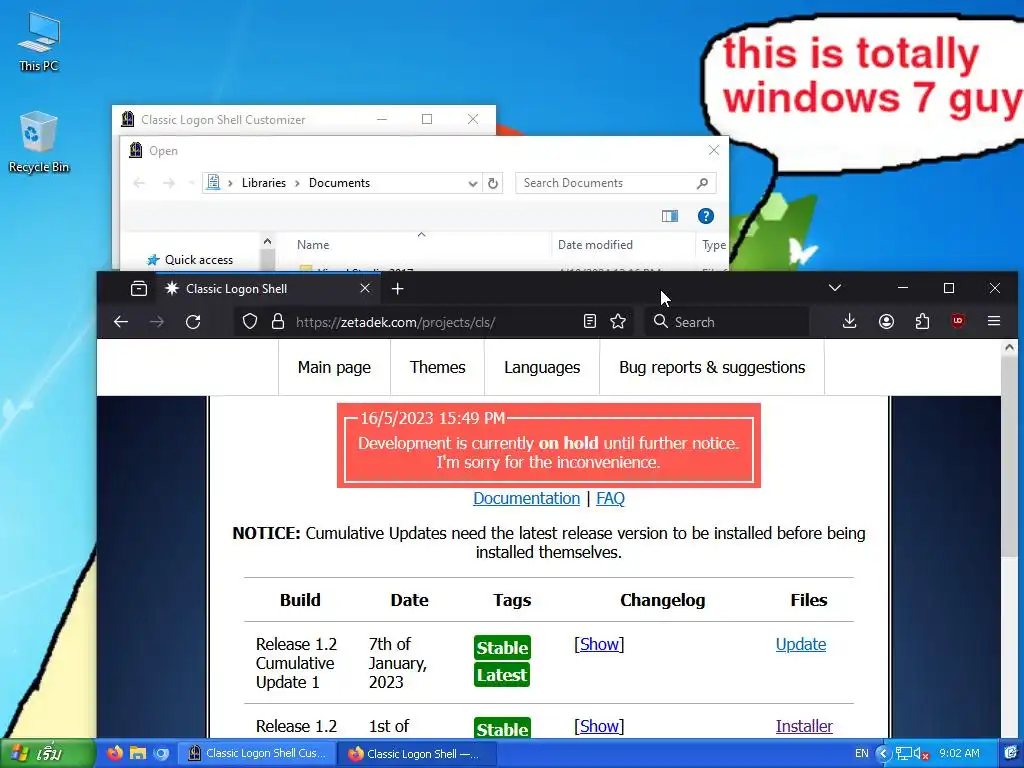The image size is (1024, 768).
Task: Expand address path dropdown in Open dialog
Action: 473,184
